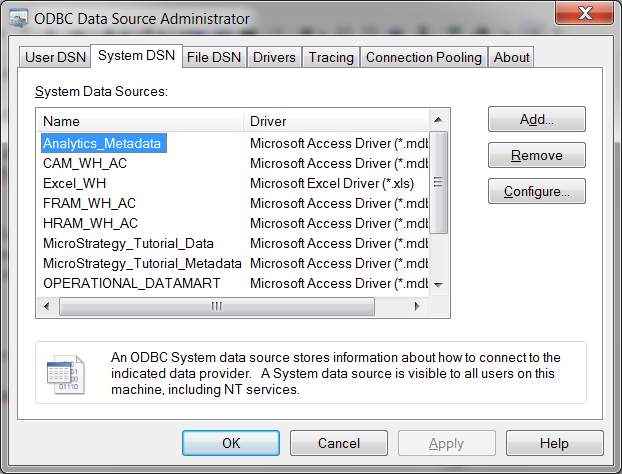Click the horizontal scrollbar right arrow
The width and height of the screenshot is (622, 474).
point(417,306)
